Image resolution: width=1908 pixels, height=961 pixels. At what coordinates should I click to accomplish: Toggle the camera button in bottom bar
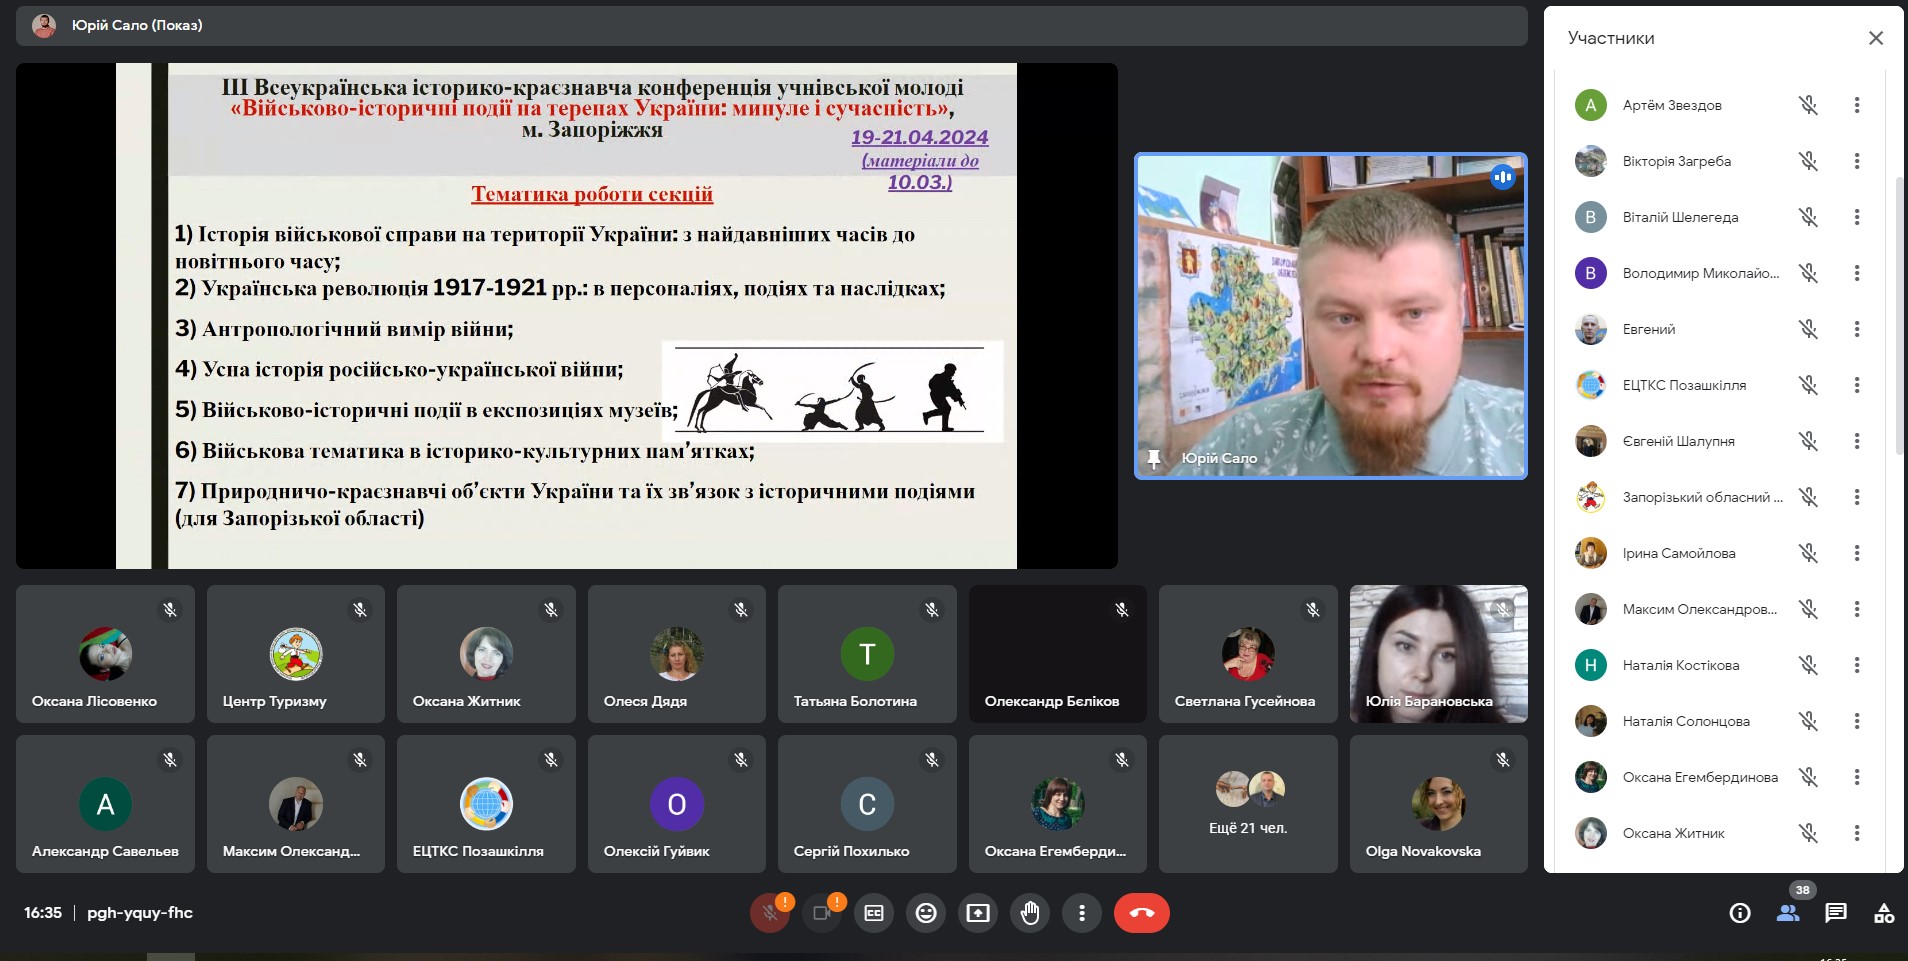coord(822,913)
